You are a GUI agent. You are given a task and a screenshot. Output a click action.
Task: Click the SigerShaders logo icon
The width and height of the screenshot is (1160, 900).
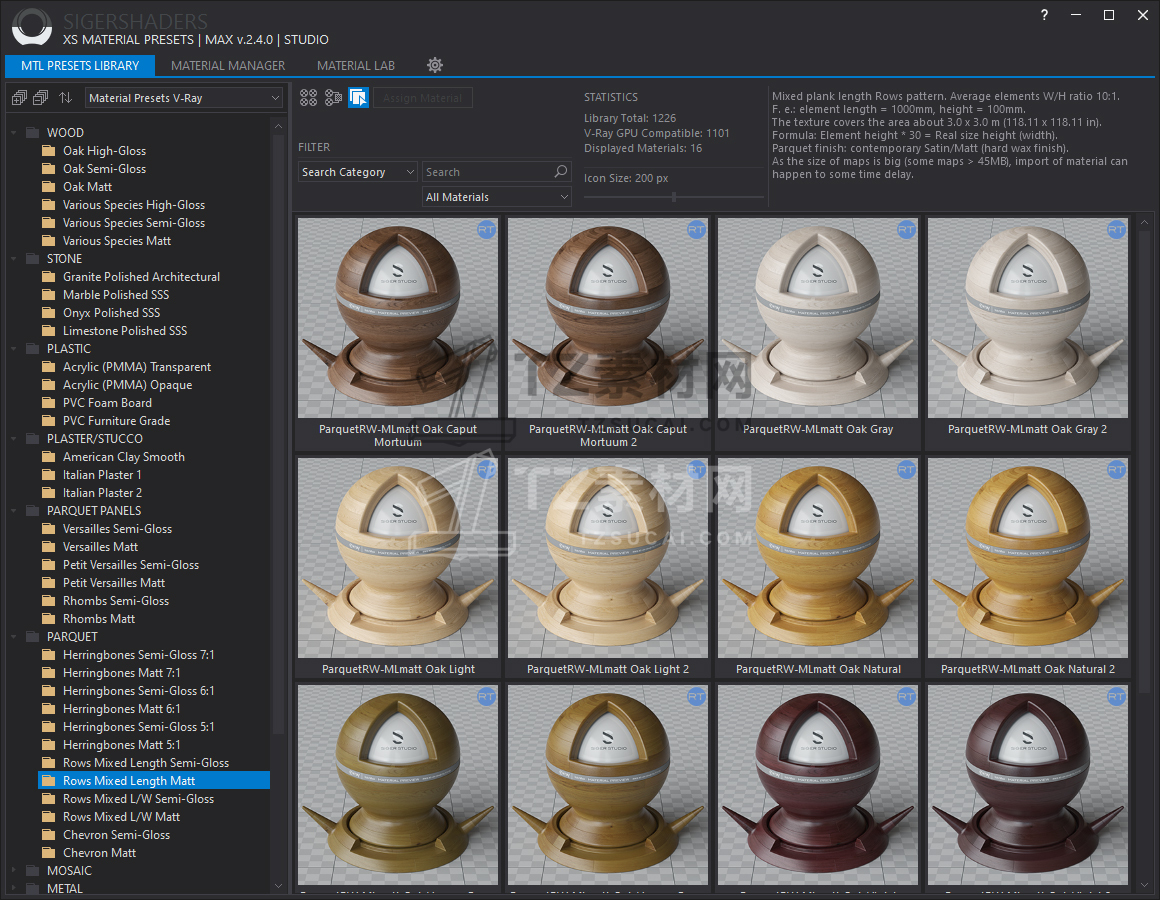(x=32, y=27)
